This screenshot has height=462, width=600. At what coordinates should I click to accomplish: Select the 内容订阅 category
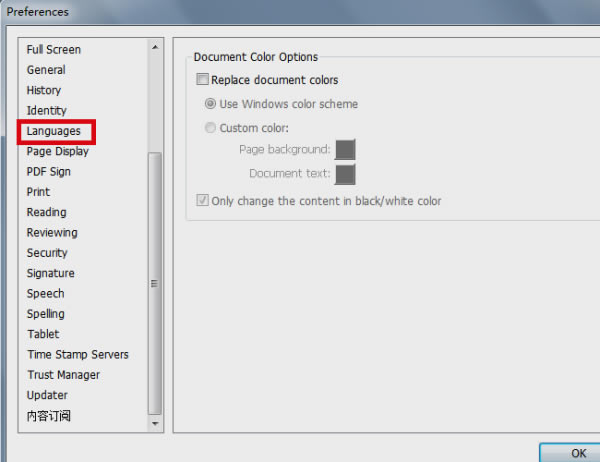[49, 415]
